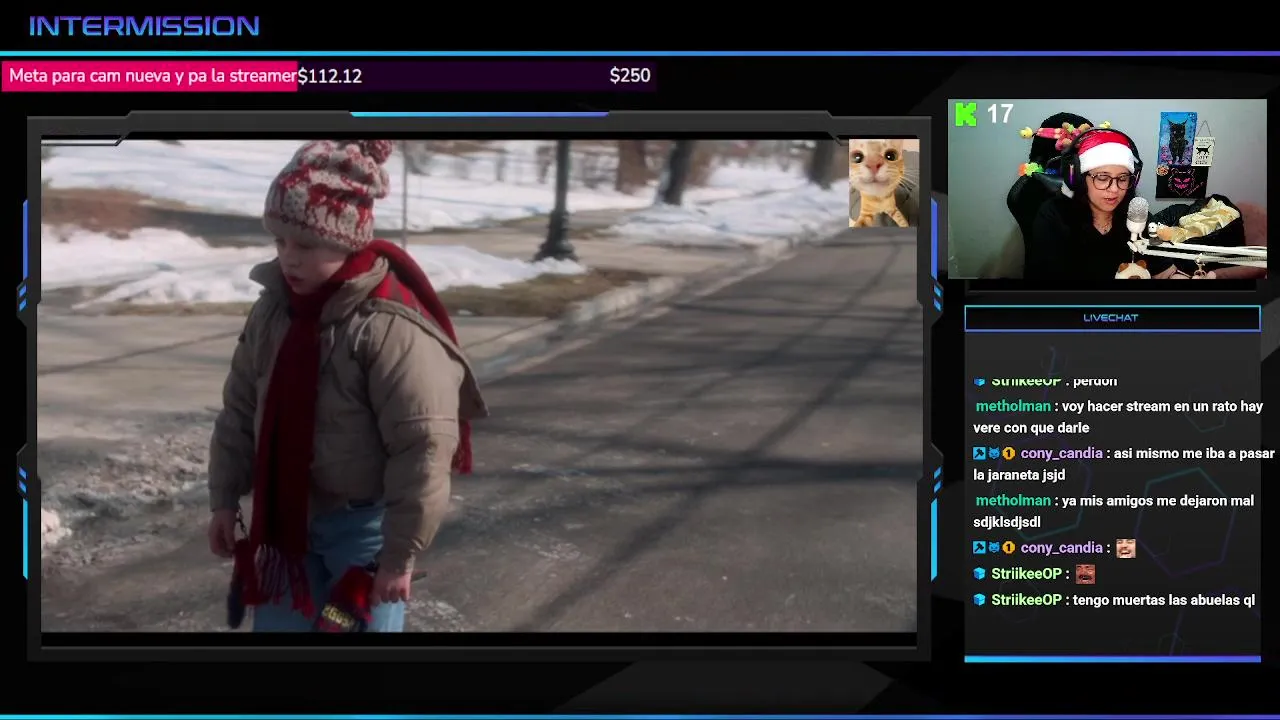The image size is (1280, 720).
Task: Open metholman profile from 'voy hacer stream' message
Action: (x=1013, y=406)
